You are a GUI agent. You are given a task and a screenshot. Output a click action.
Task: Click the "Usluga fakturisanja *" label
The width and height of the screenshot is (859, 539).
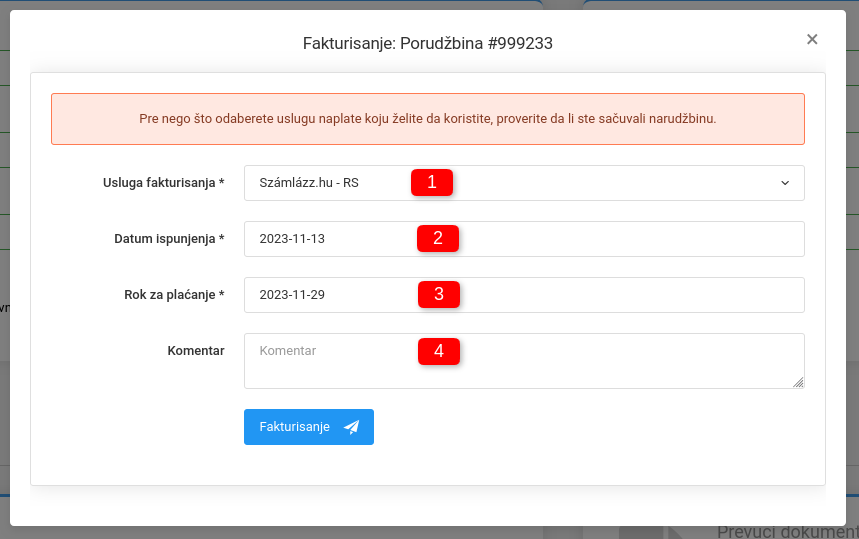pyautogui.click(x=164, y=183)
